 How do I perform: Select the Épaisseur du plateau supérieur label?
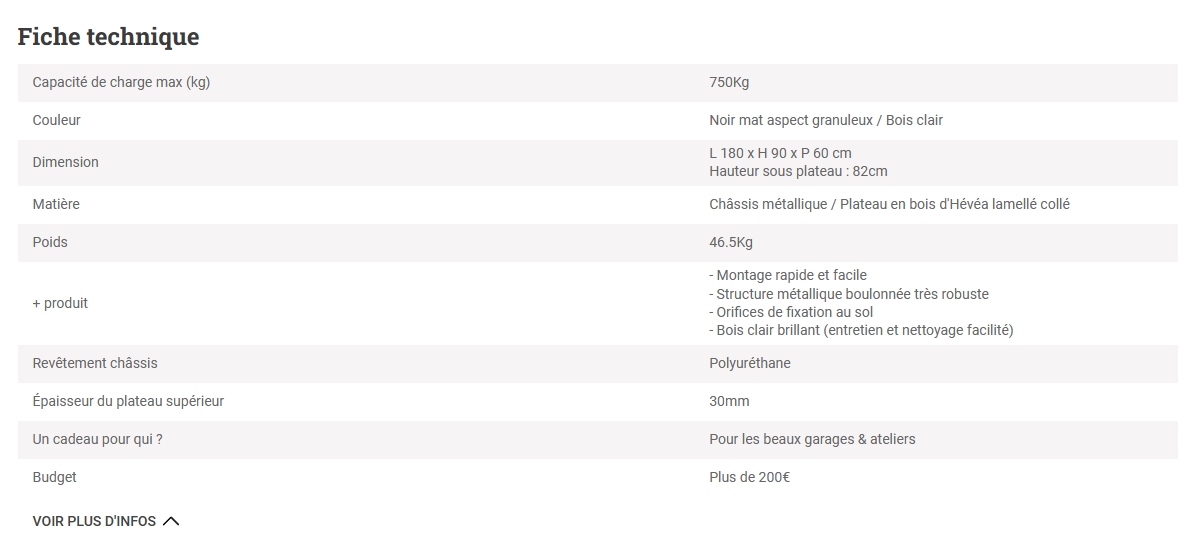click(128, 401)
